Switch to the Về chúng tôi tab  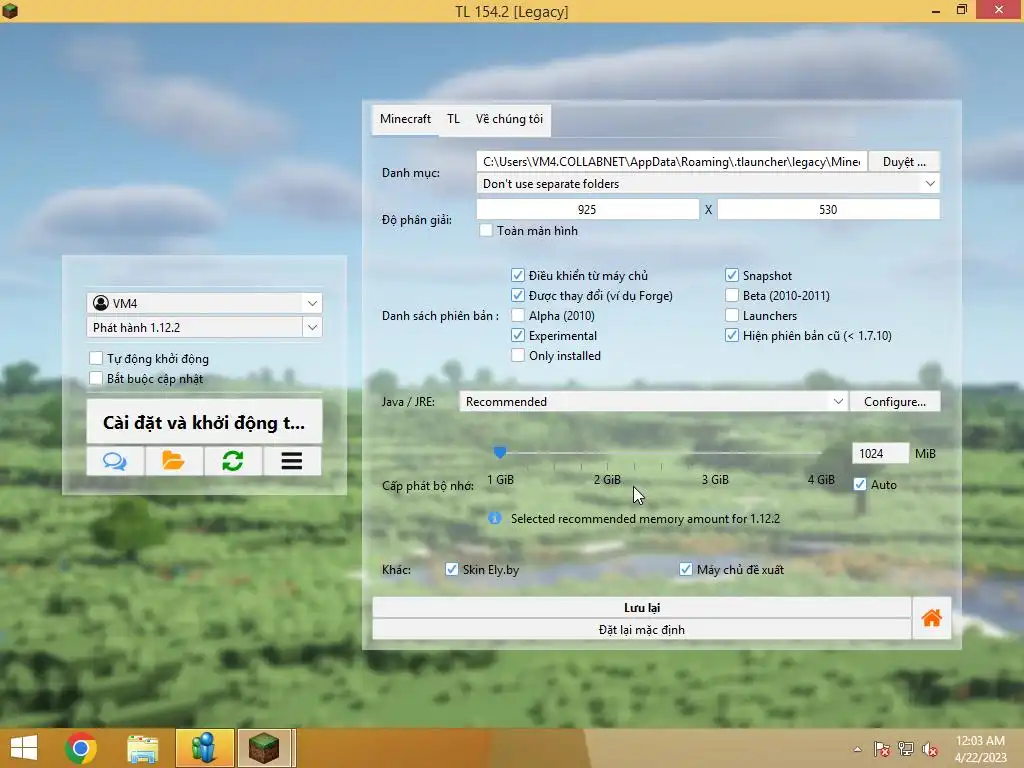[509, 119]
